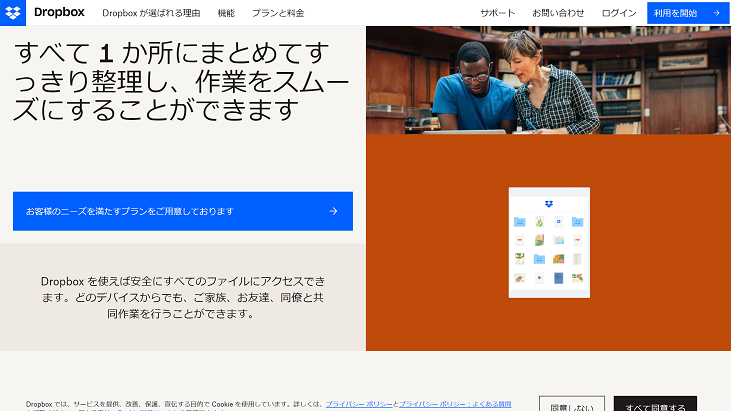Click the 利用を開始 button

pos(688,13)
